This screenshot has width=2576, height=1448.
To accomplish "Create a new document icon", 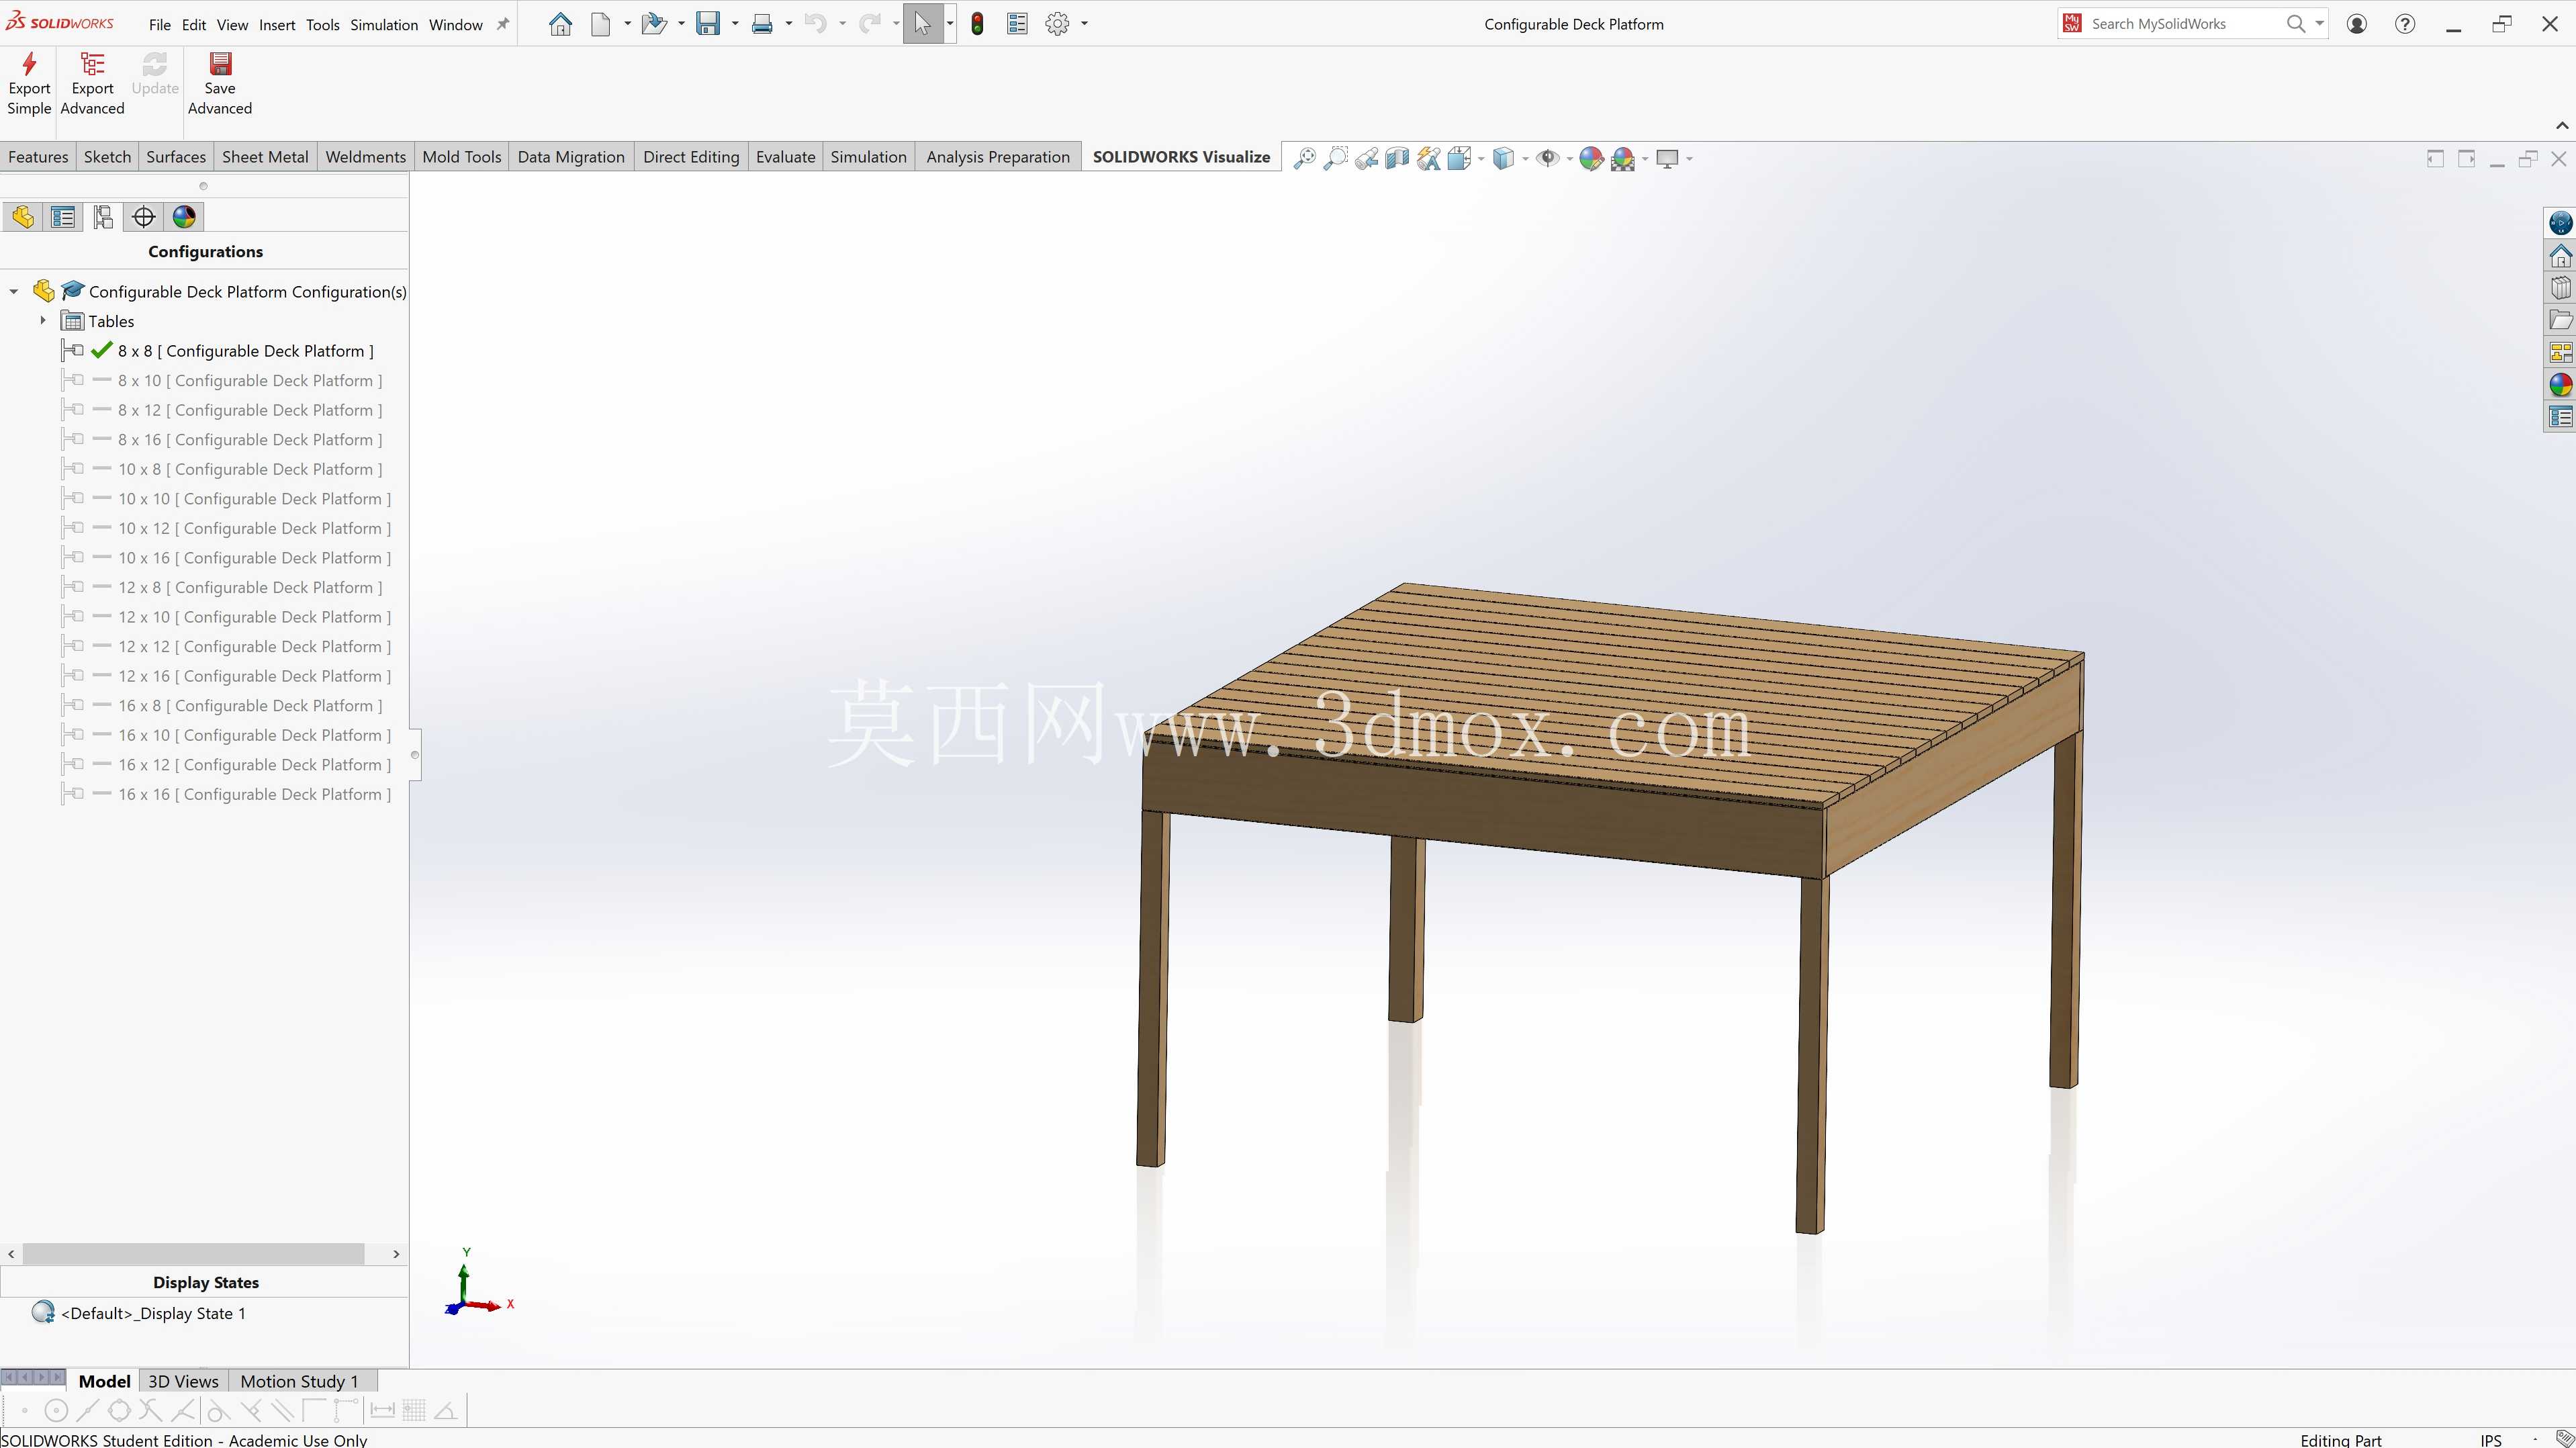I will [600, 24].
